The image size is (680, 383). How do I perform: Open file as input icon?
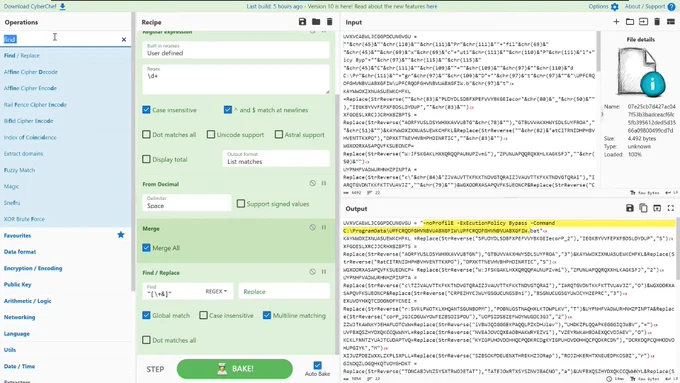click(643, 22)
